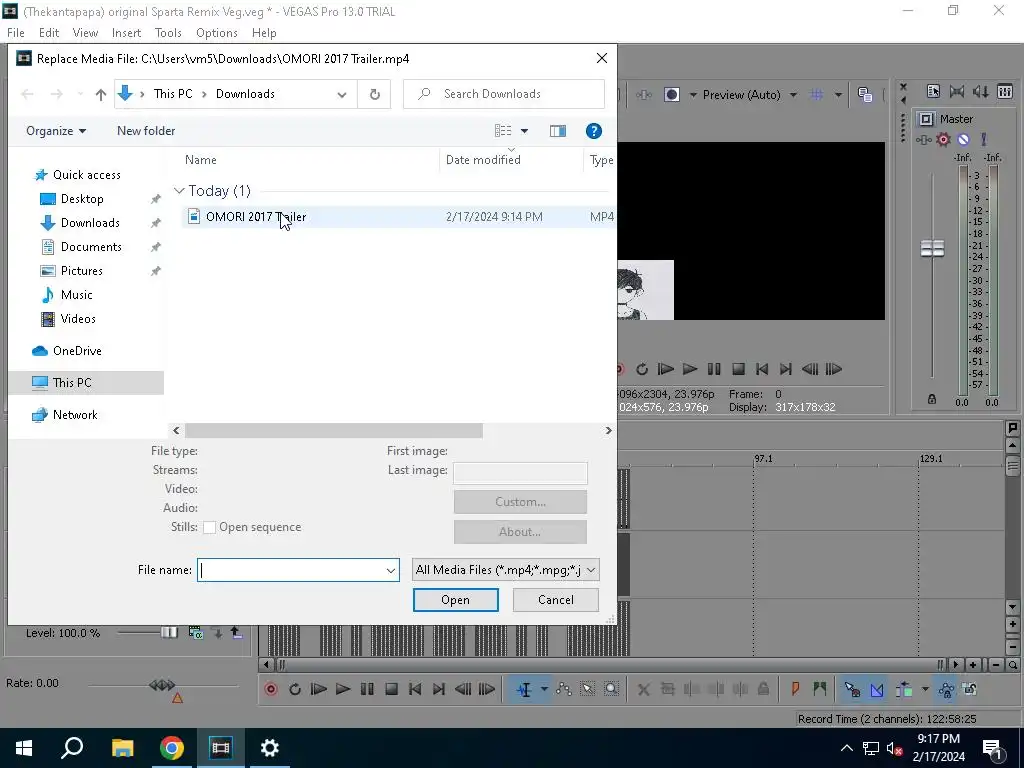This screenshot has height=768, width=1024.
Task: Click Cancel in Replace Media dialog
Action: pyautogui.click(x=556, y=600)
